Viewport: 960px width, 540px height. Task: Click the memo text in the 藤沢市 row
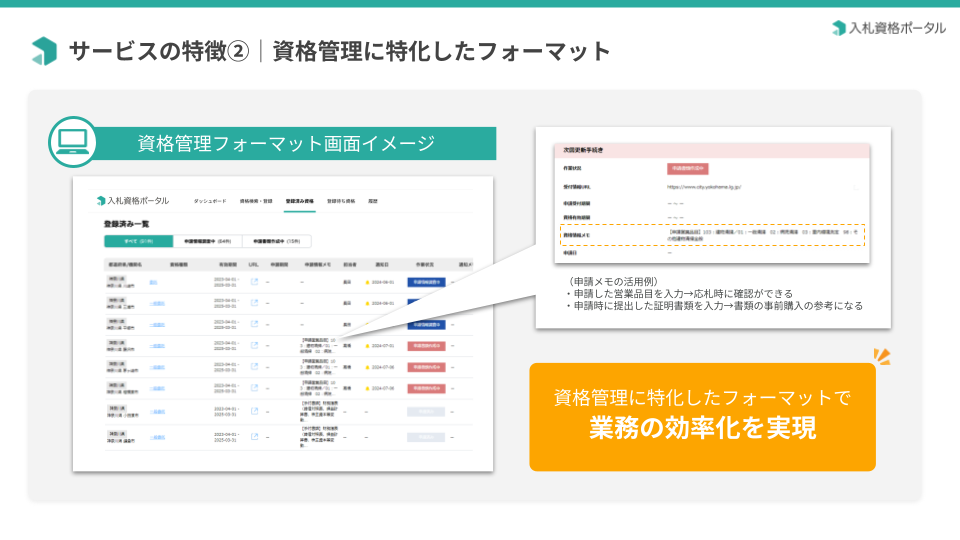[x=319, y=345]
